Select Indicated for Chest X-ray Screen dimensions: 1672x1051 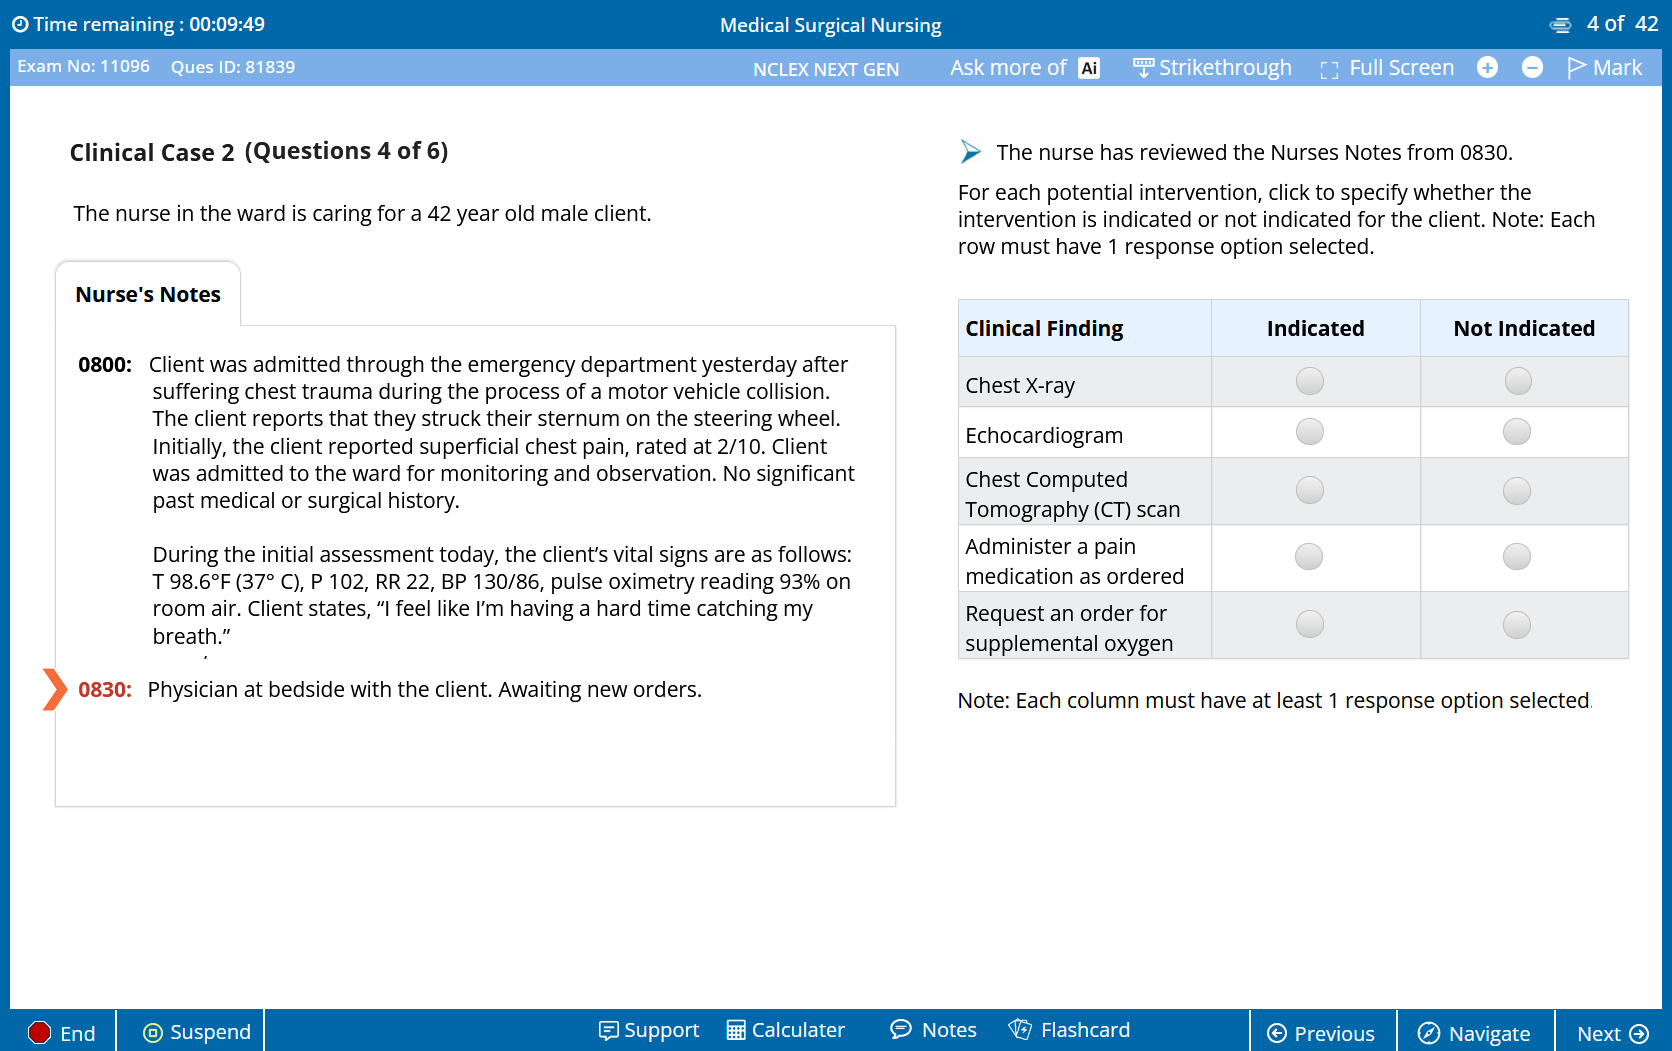coord(1309,381)
